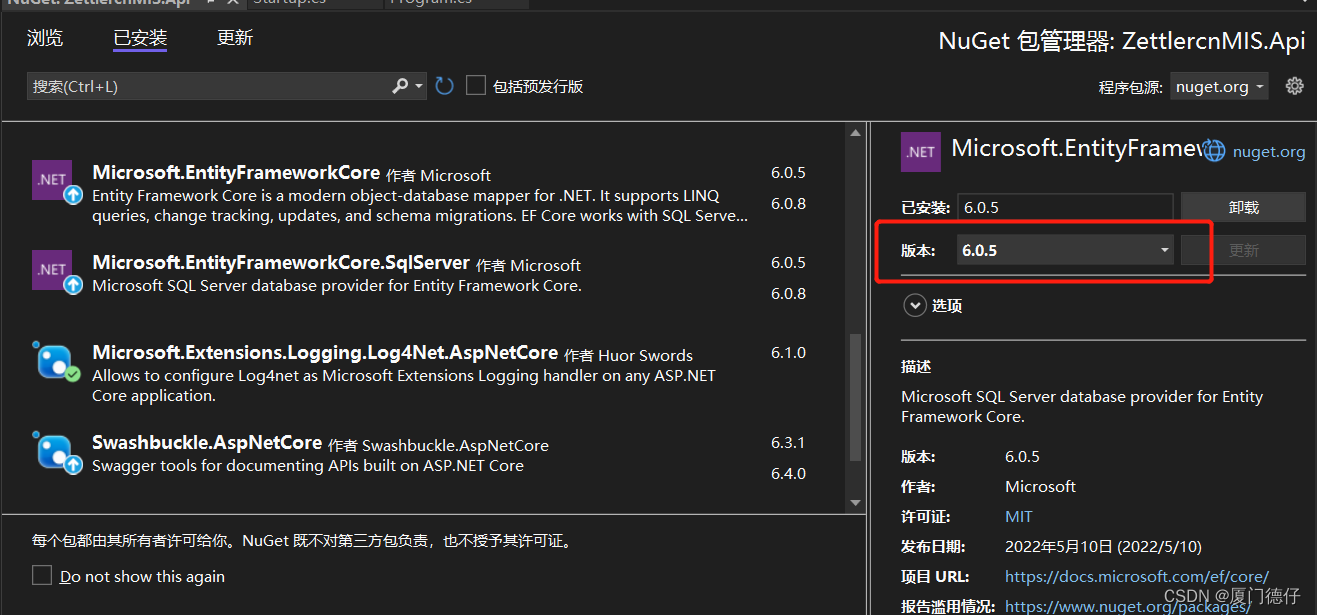Click the EntityFrameworkCore.SqlServer package icon
1317x615 pixels.
(x=52, y=270)
